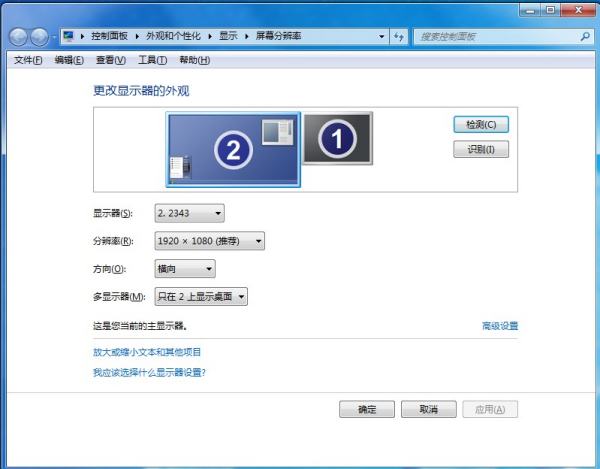Screen dimensions: 600x469
Task: Open the 分辨率 dropdown 1920 × 1080
Action: pos(209,241)
